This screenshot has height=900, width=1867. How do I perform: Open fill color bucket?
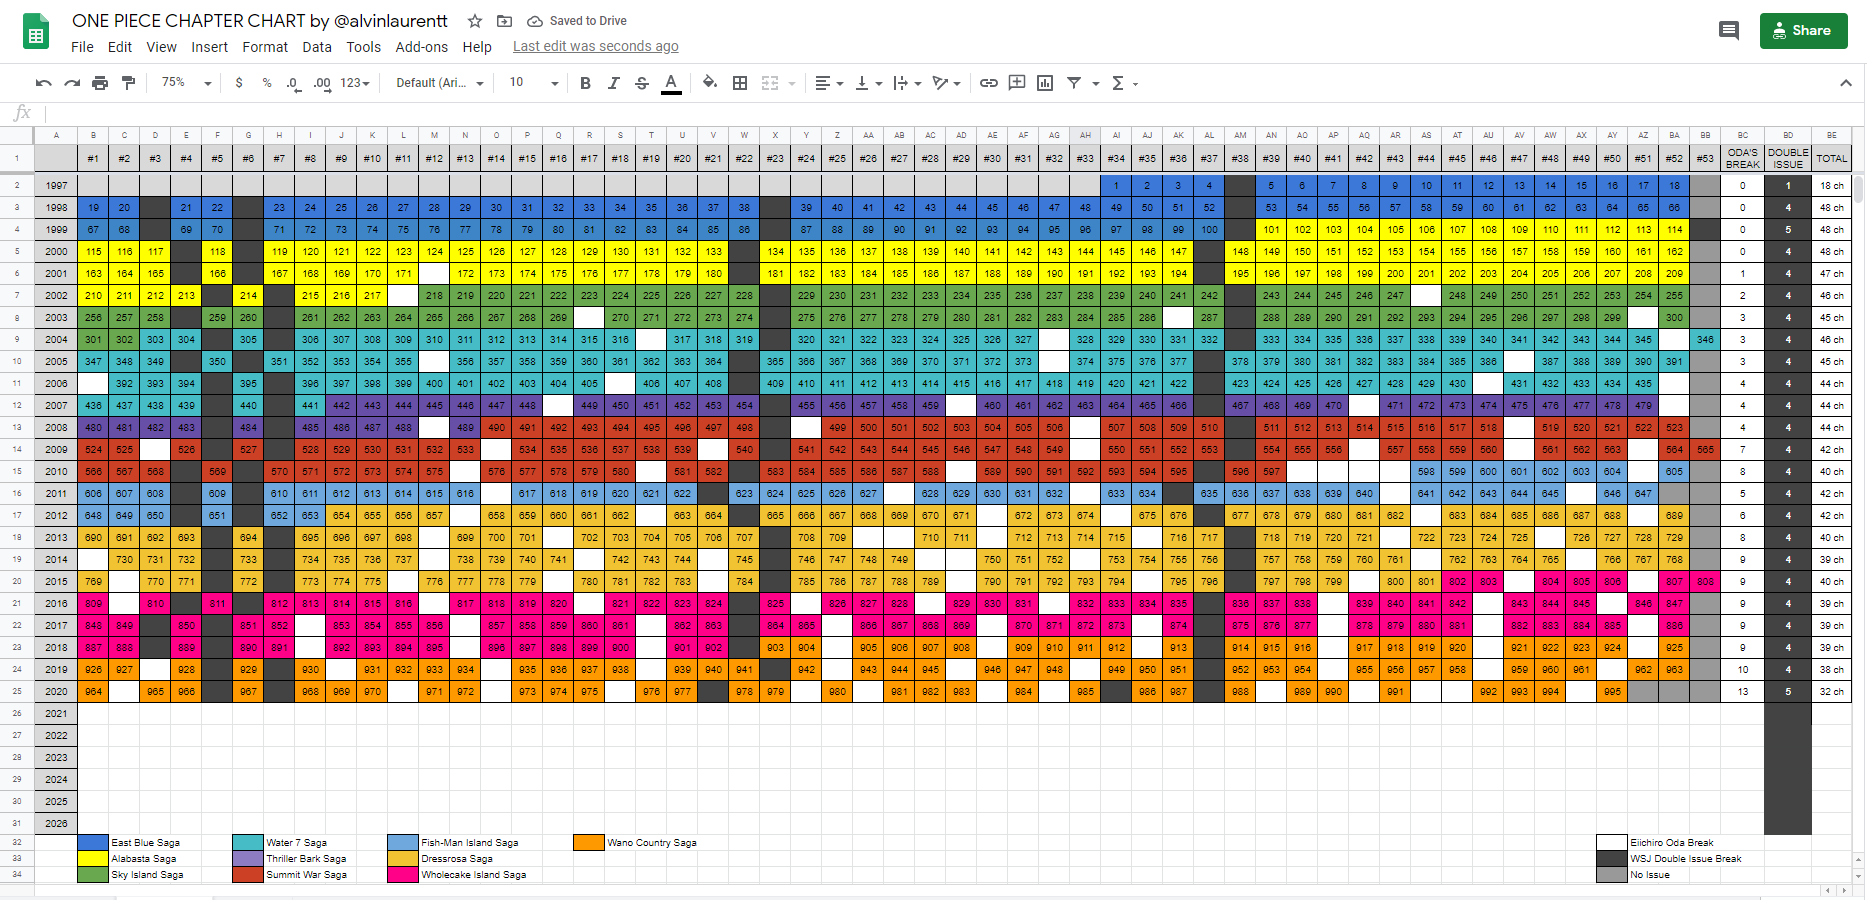pyautogui.click(x=710, y=83)
